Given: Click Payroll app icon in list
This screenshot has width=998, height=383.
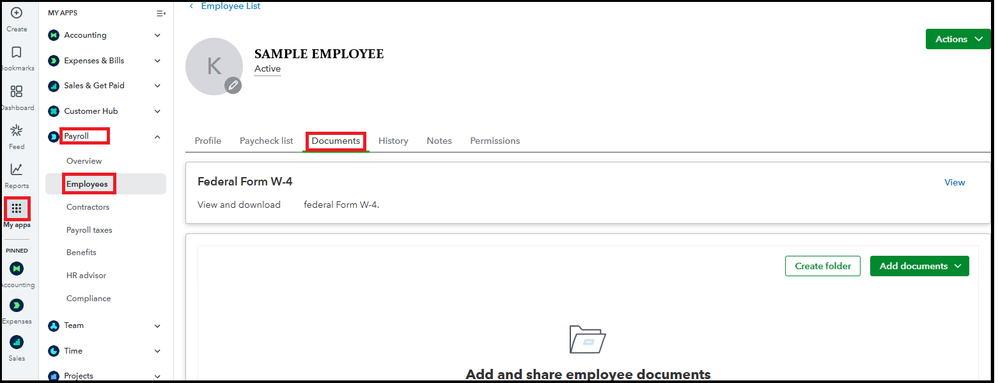Looking at the screenshot, I should point(54,136).
